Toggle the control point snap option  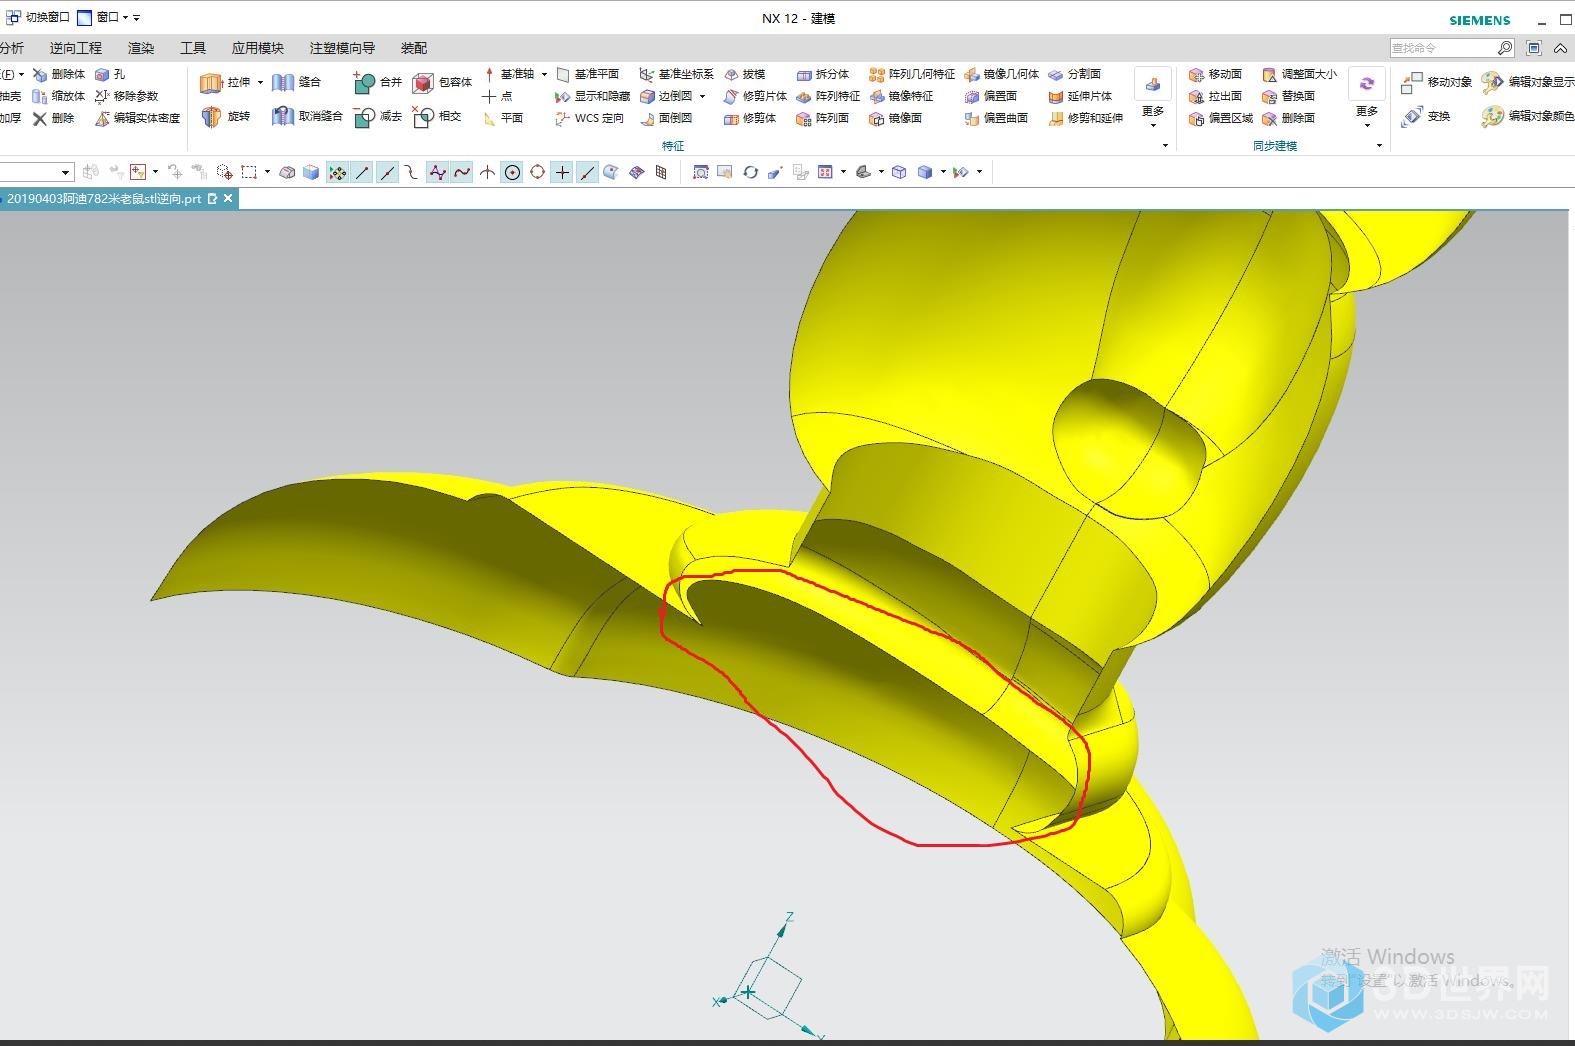click(x=411, y=172)
